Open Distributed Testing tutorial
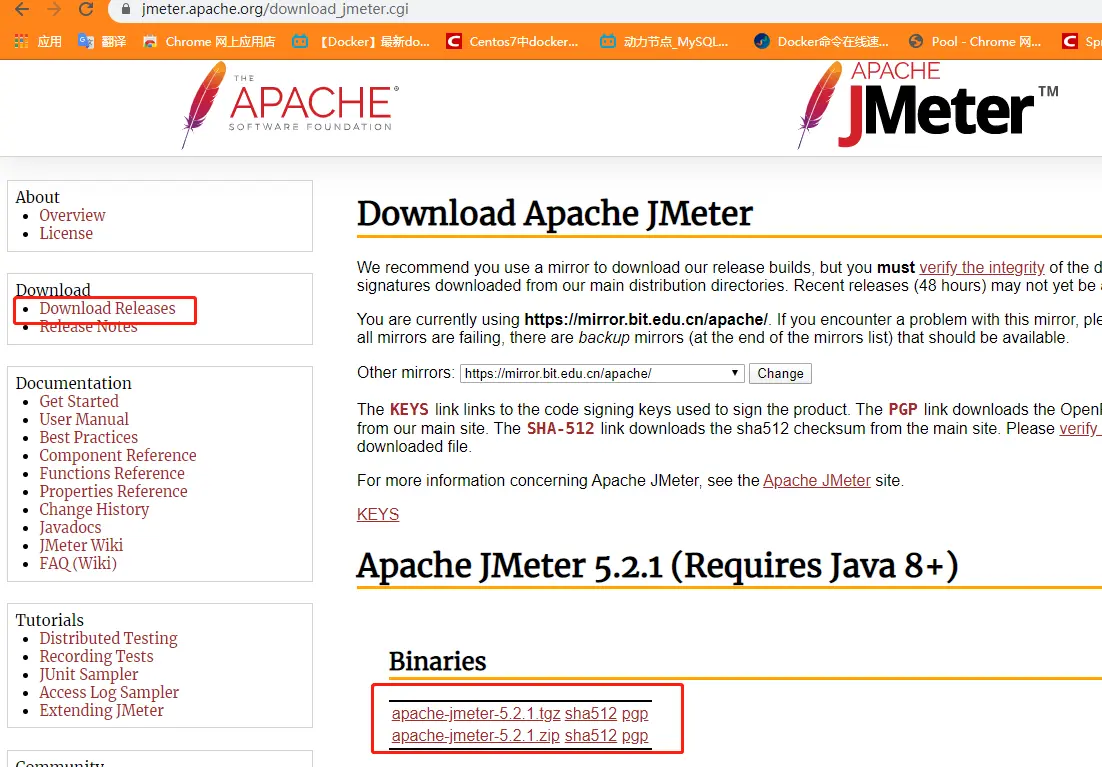1102x767 pixels. 108,638
